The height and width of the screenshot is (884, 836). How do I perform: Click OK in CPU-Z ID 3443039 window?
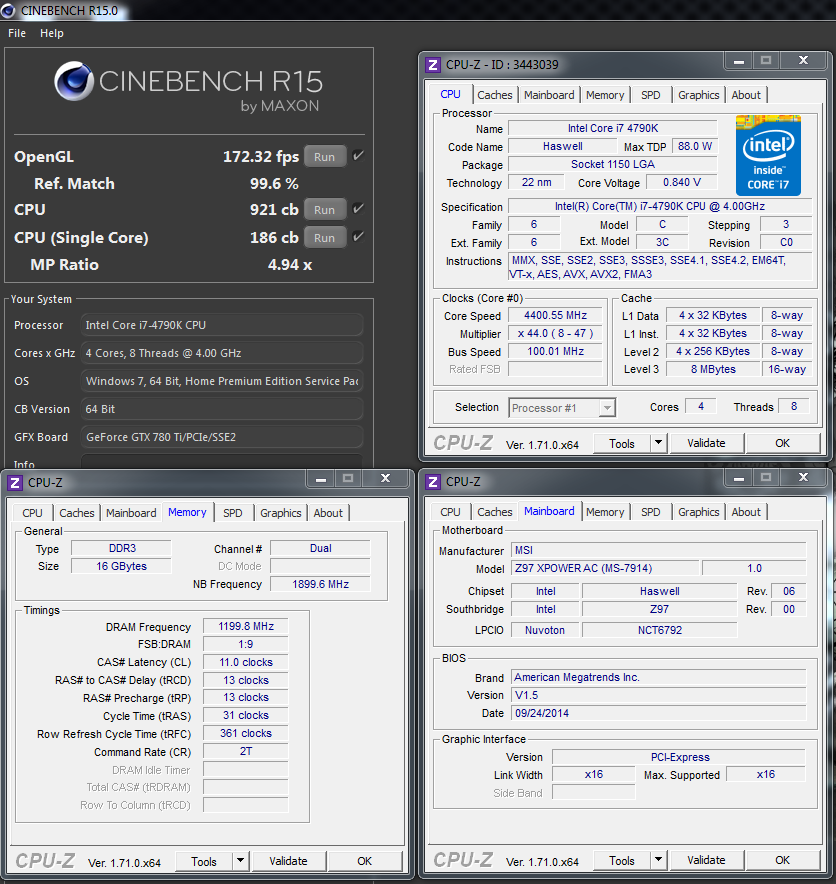pyautogui.click(x=782, y=443)
